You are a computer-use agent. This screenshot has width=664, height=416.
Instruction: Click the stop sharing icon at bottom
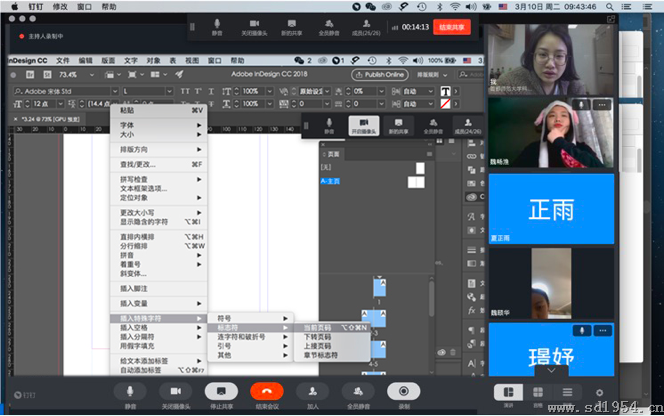(x=222, y=393)
